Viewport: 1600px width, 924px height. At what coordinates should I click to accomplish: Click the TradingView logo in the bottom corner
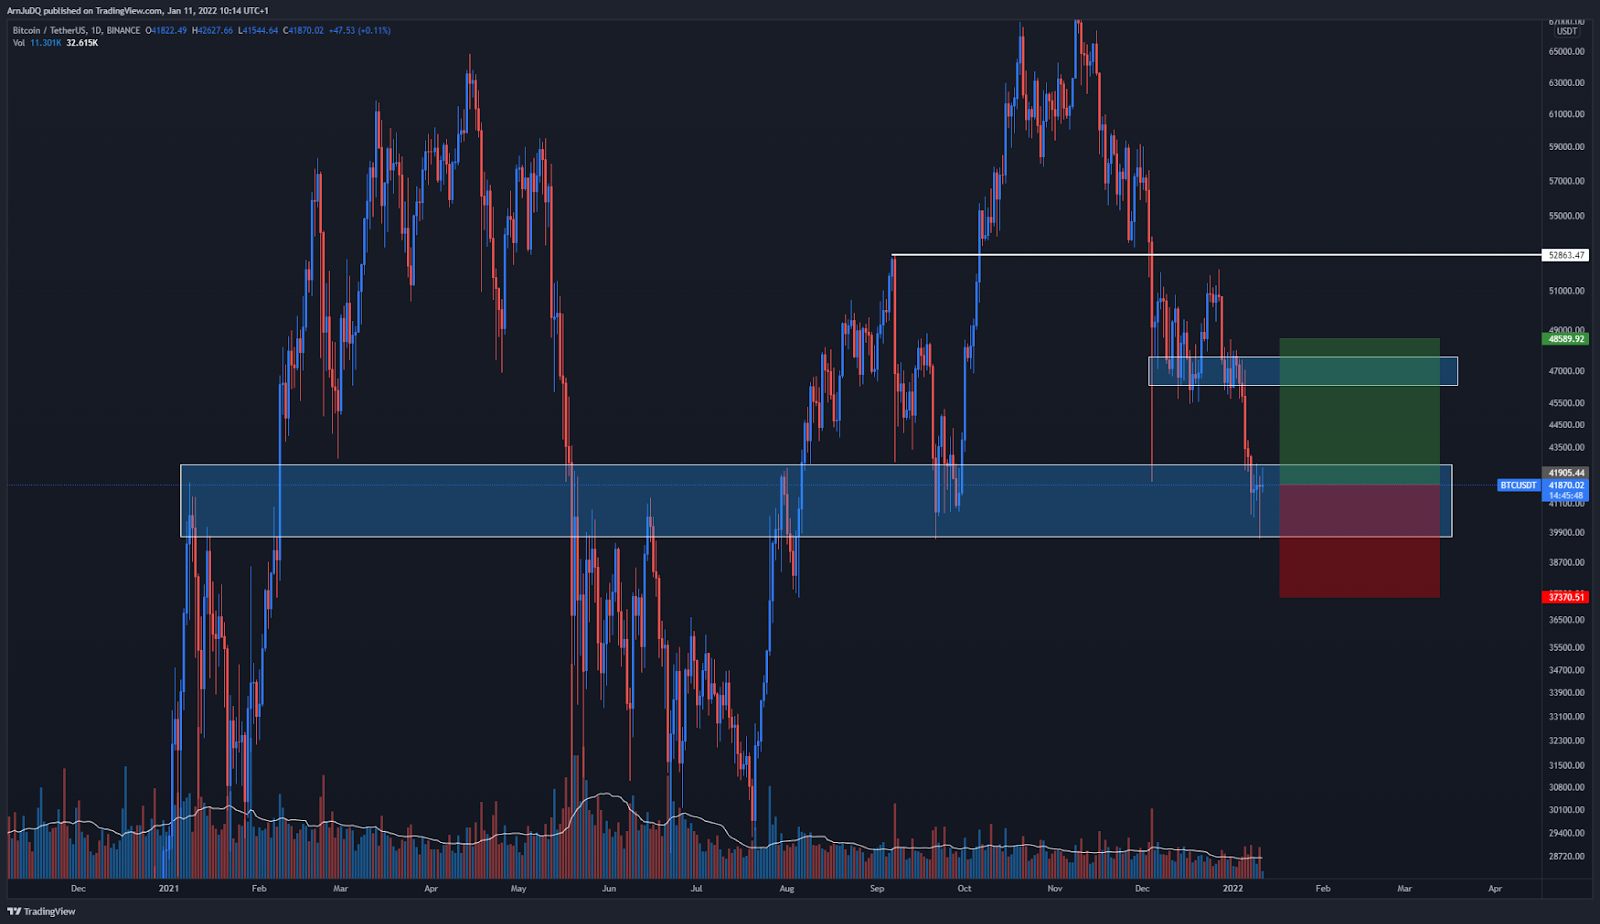coord(41,911)
